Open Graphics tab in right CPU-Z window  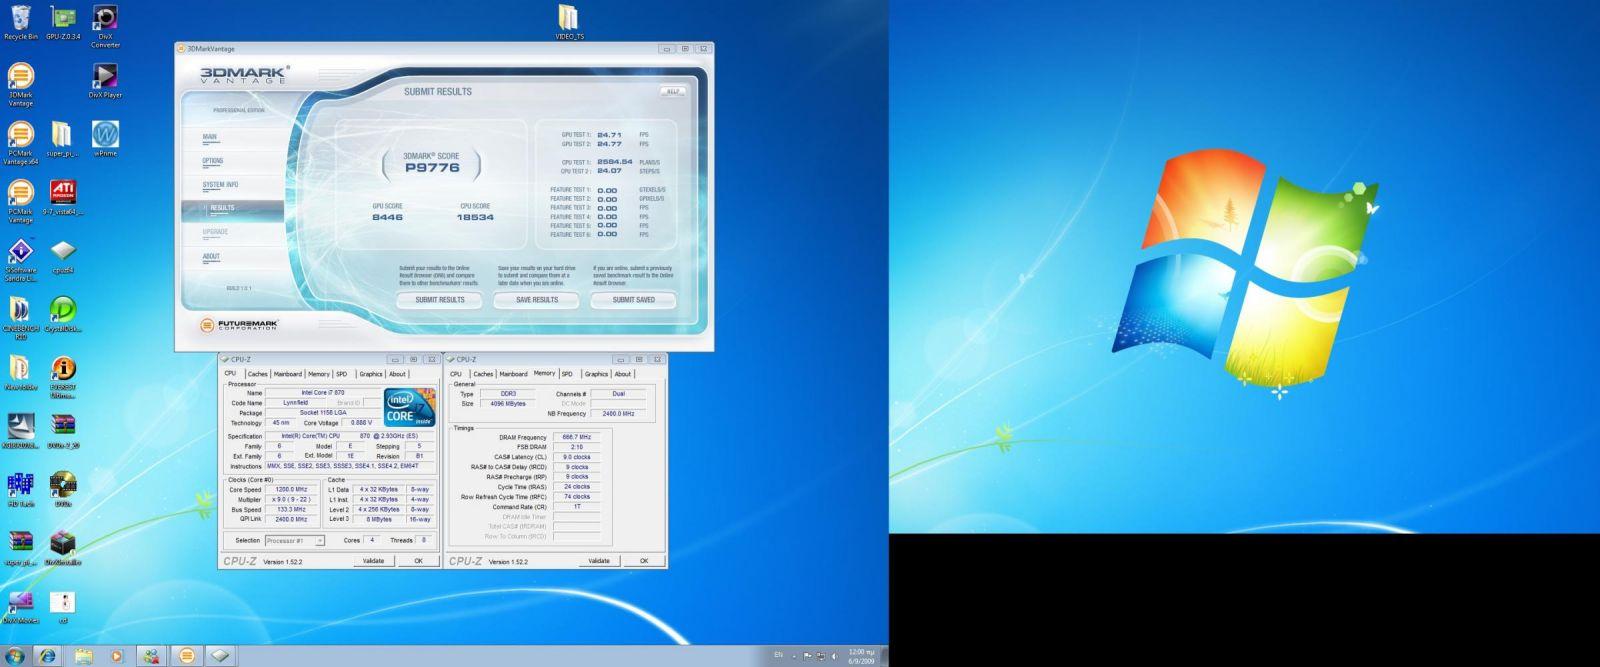coord(597,374)
